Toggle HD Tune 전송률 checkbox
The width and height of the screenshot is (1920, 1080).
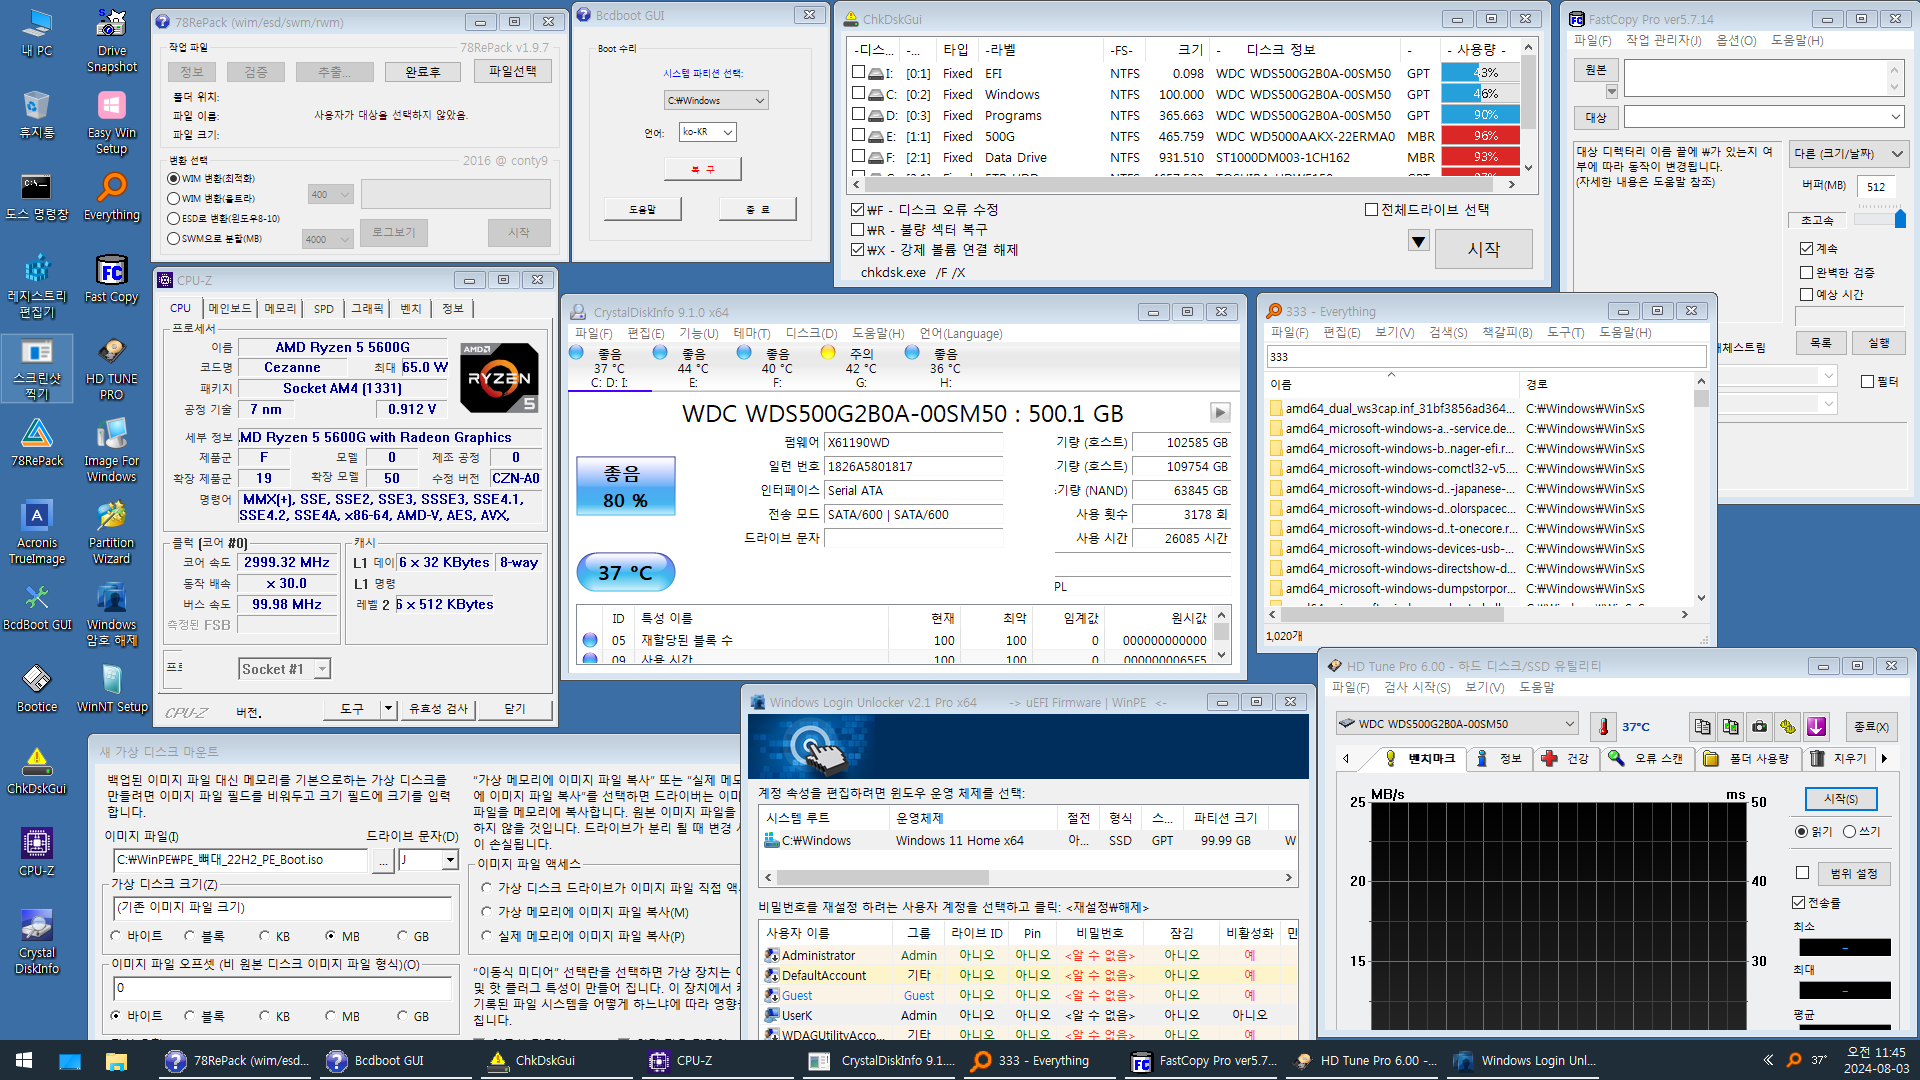pyautogui.click(x=1799, y=902)
